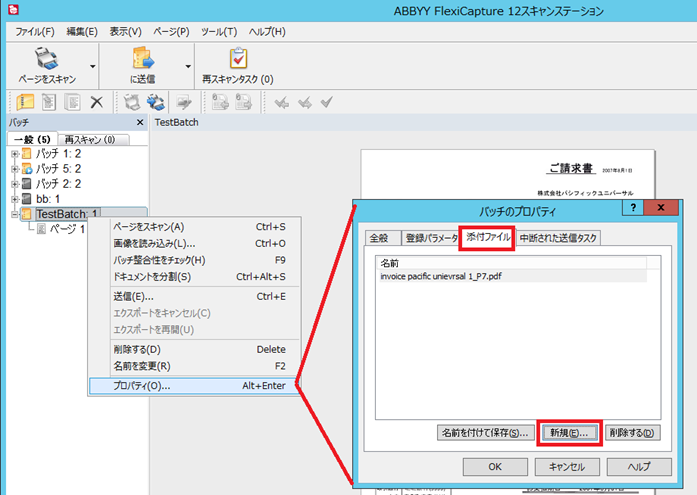
Task: Click the Help (ヘルプ) button in dialog
Action: (x=639, y=467)
